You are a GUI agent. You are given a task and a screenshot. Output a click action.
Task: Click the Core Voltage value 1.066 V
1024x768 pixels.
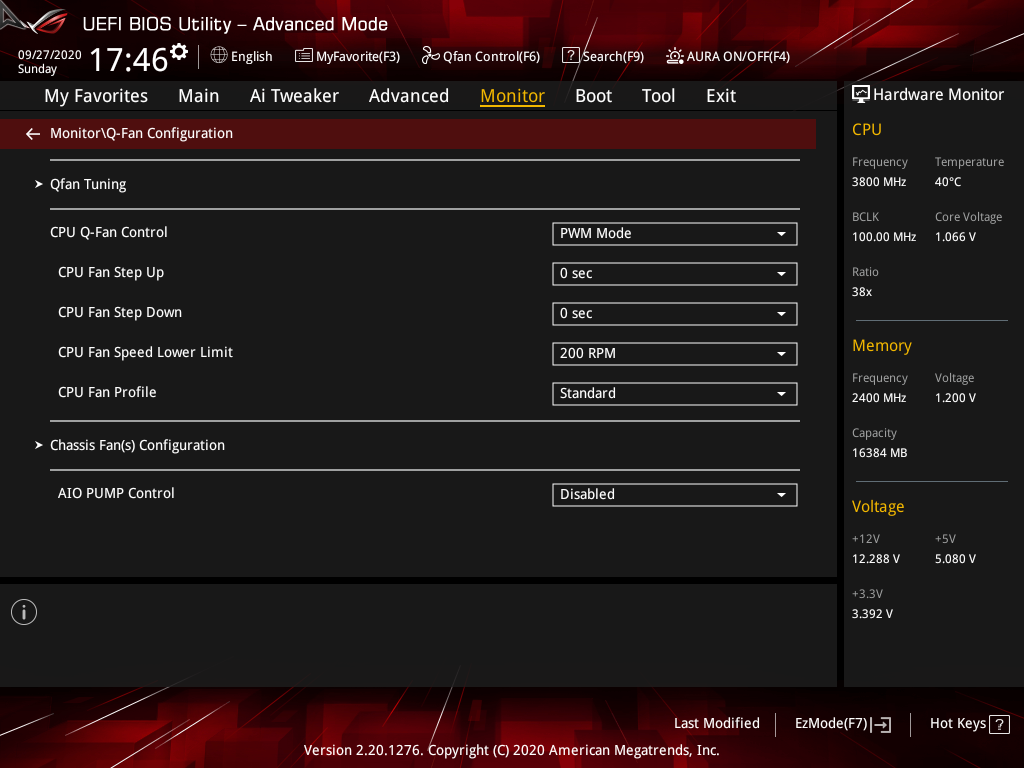coord(955,237)
